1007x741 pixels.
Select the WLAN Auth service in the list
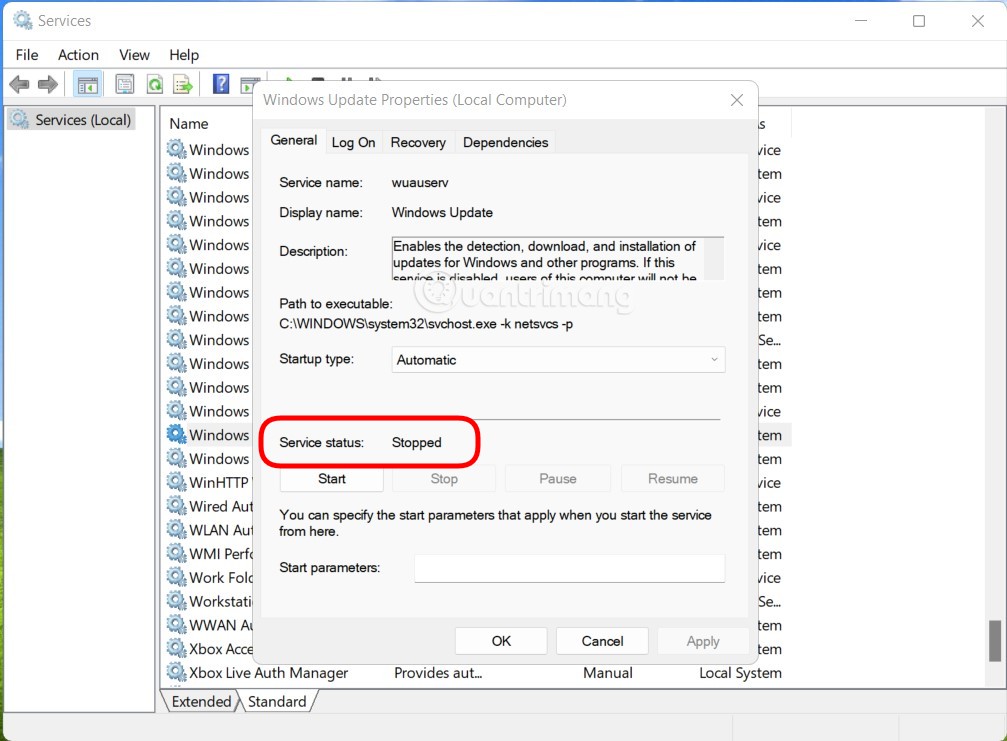click(210, 530)
